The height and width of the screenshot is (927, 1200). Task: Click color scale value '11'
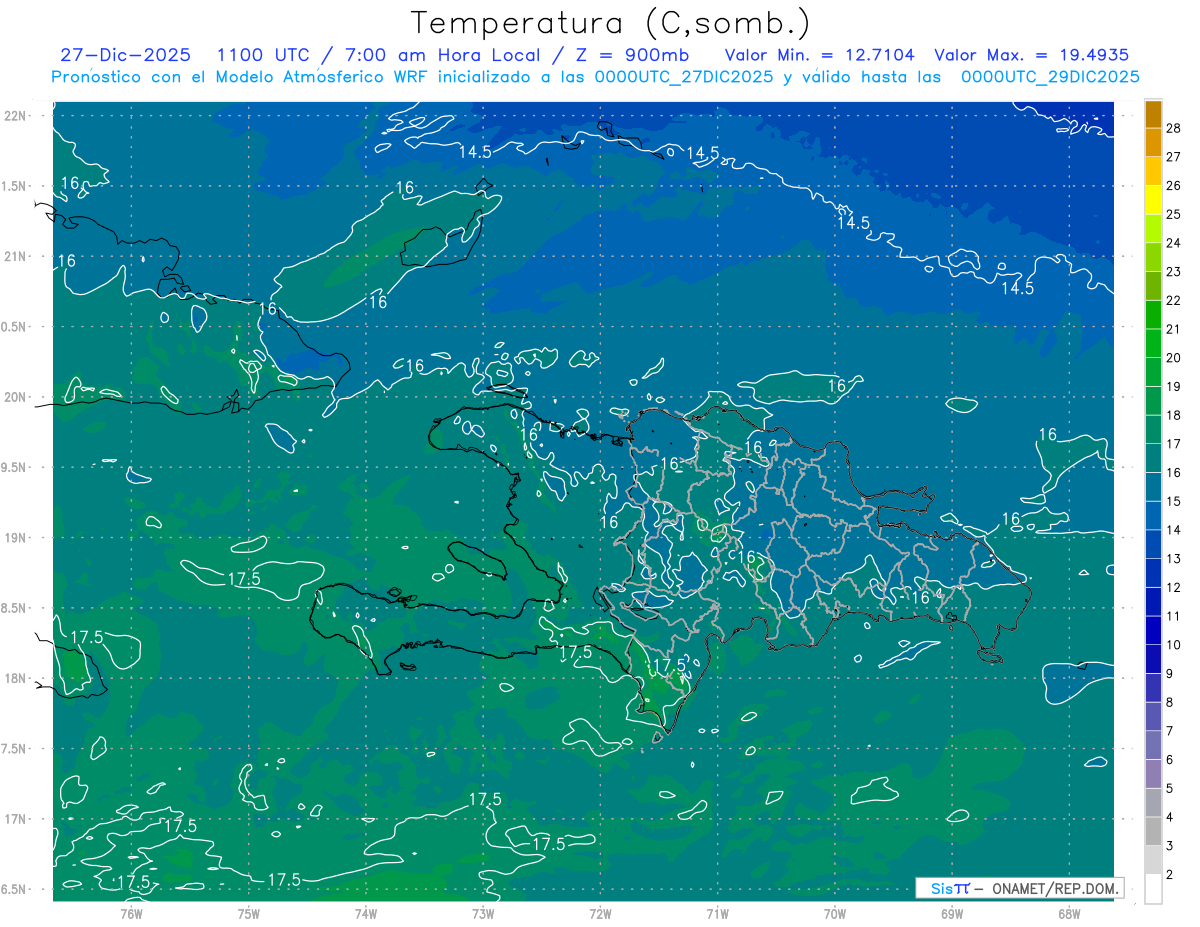pyautogui.click(x=1174, y=616)
